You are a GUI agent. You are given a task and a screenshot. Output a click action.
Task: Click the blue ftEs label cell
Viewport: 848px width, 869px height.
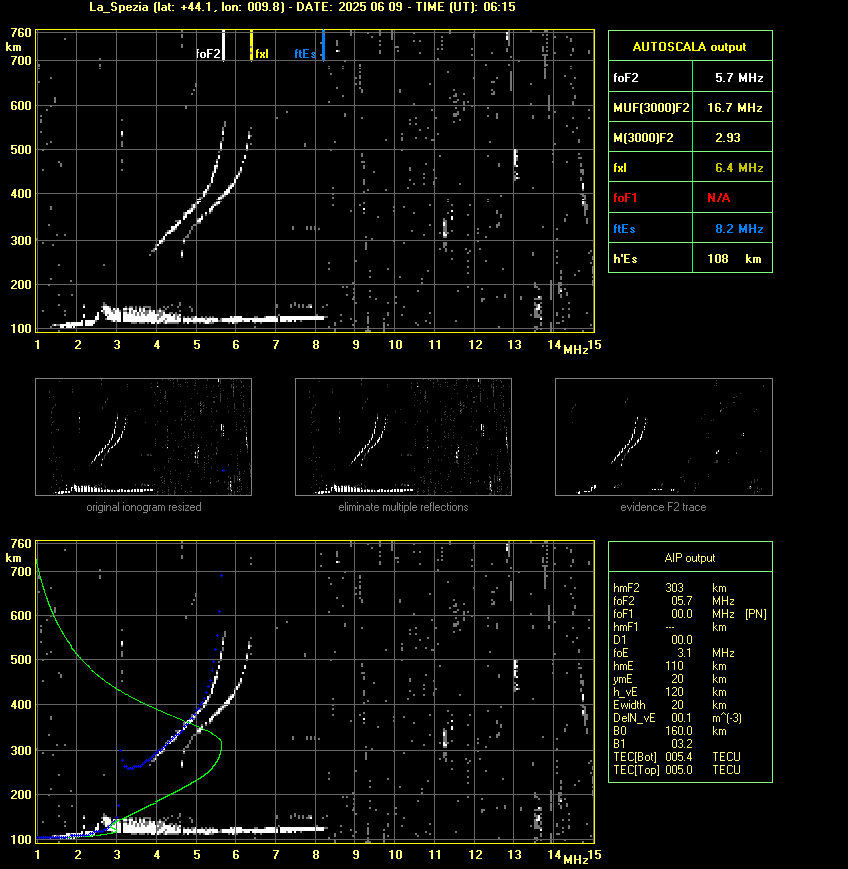[x=651, y=229]
